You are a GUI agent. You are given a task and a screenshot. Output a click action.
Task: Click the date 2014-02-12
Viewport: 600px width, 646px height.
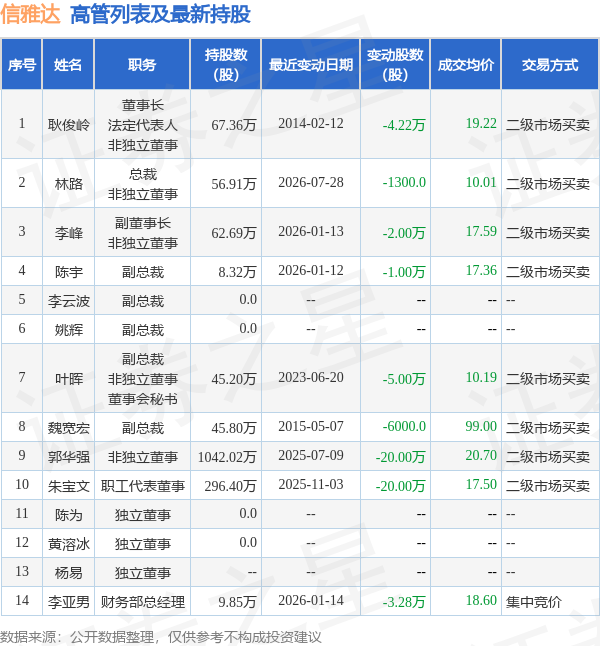[311, 123]
